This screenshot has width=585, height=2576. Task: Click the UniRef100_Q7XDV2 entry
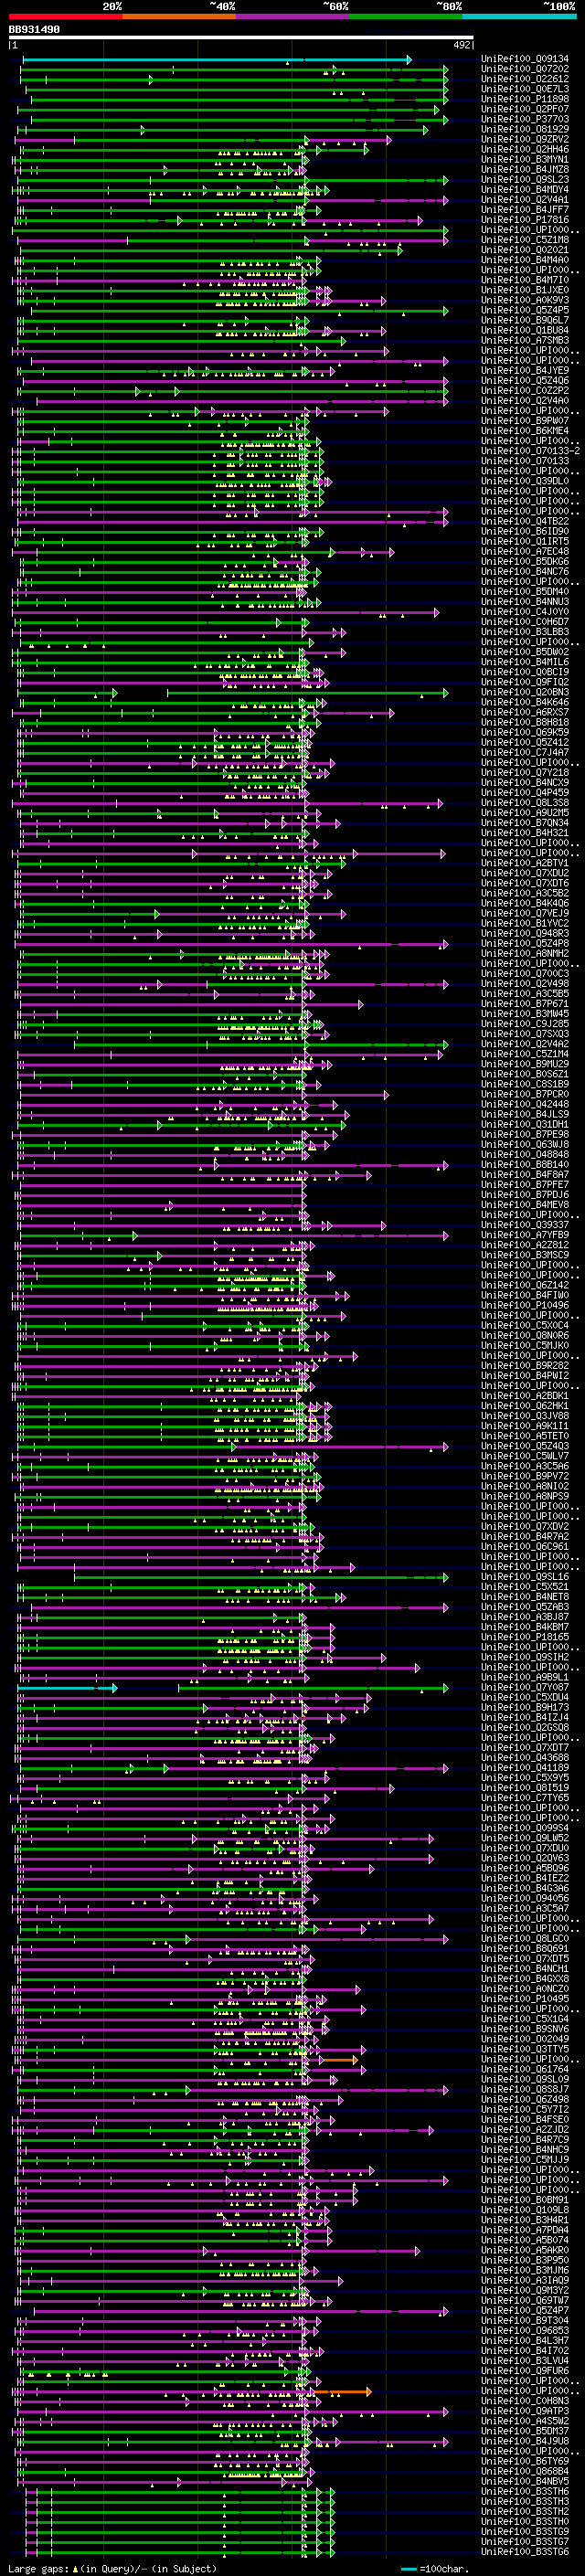(524, 1526)
